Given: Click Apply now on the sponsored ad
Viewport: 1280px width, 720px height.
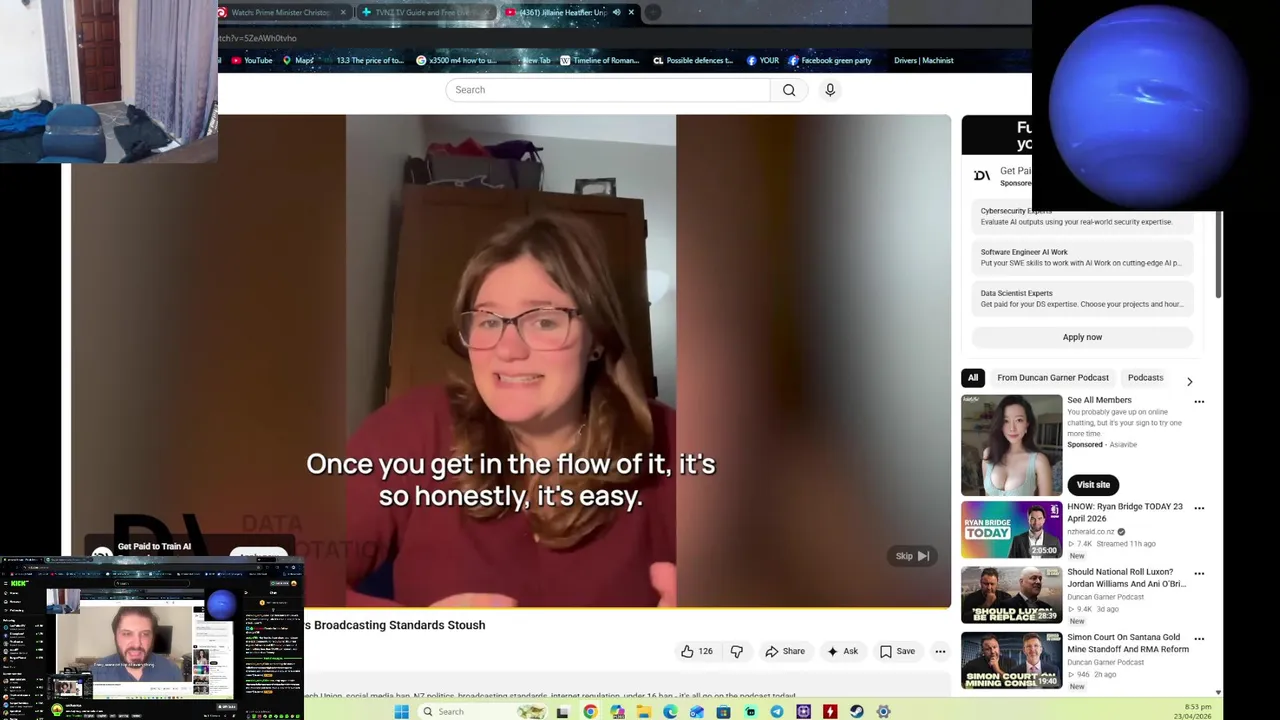Looking at the screenshot, I should 1082,337.
